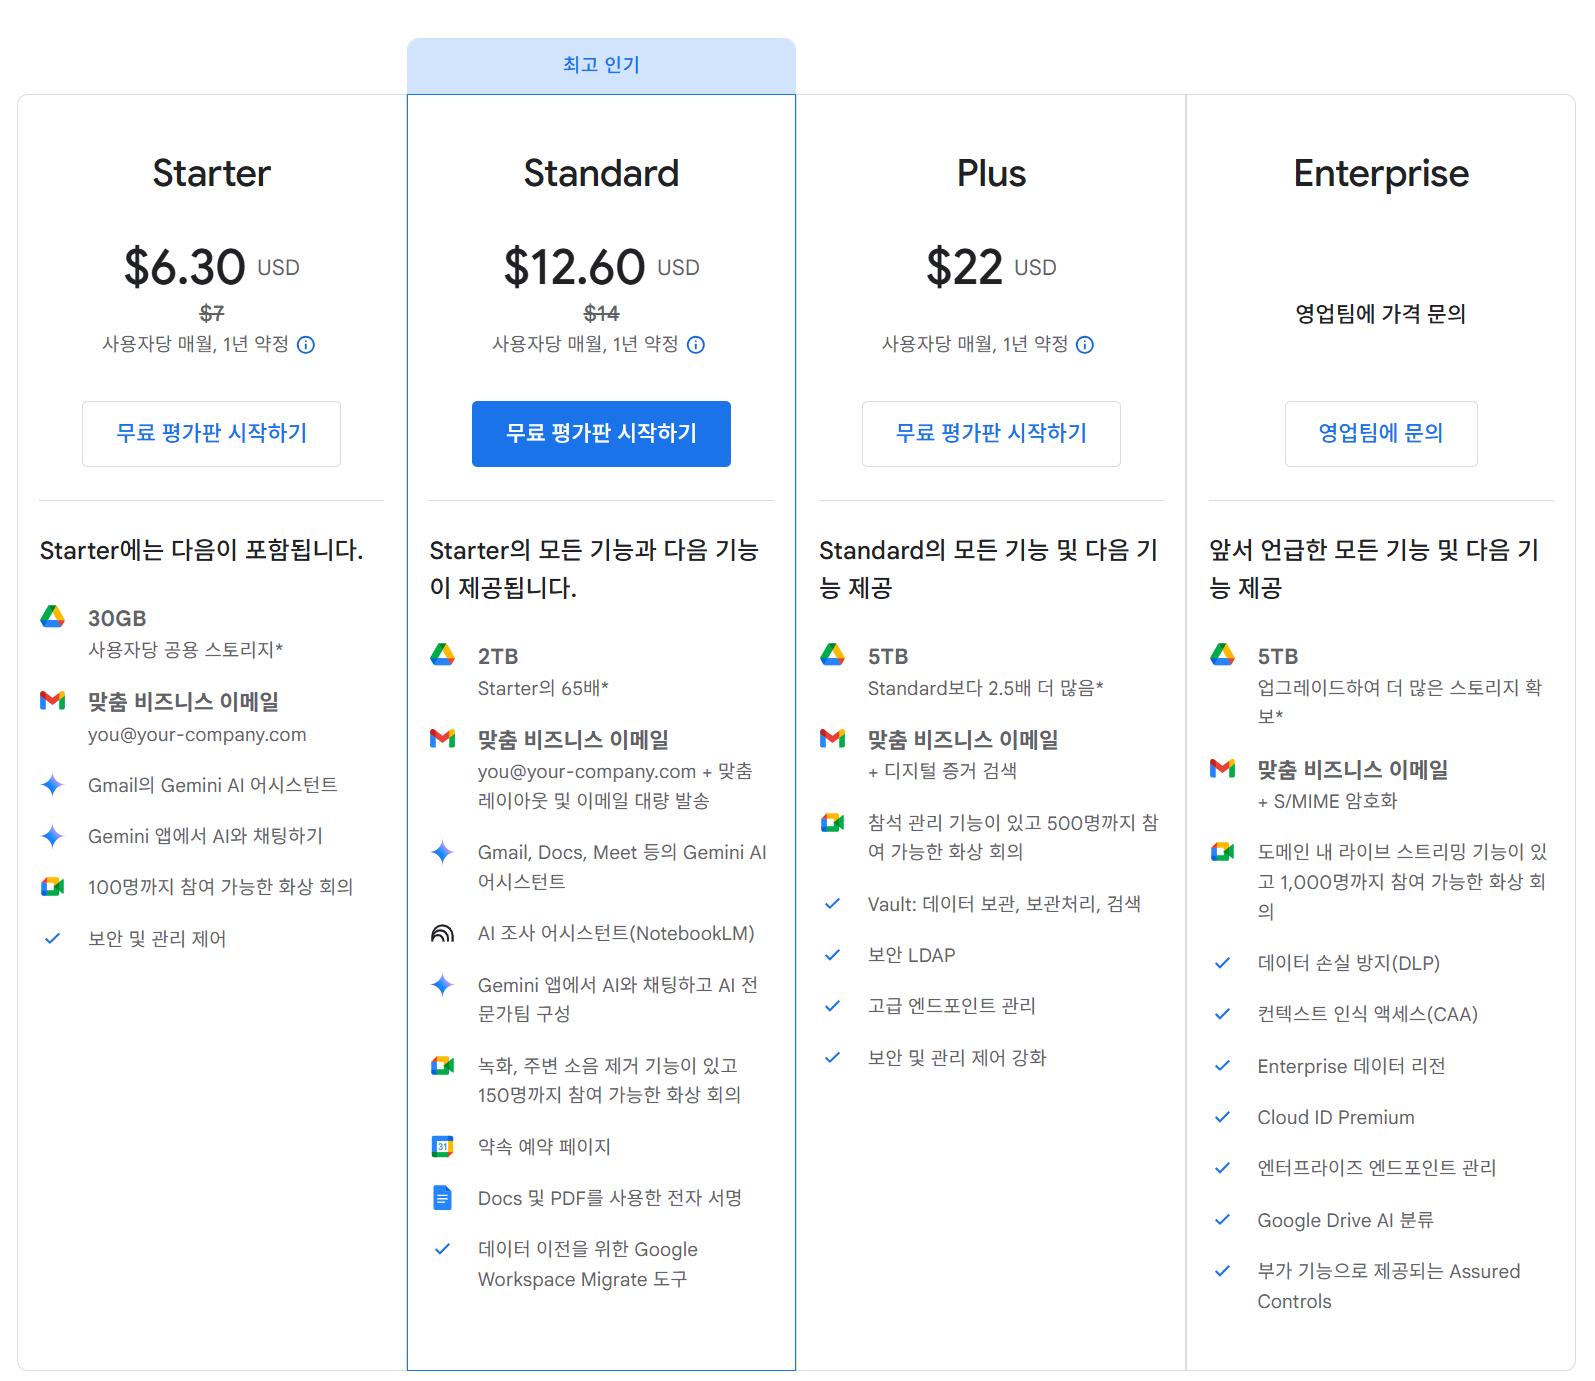Click the 최고 인기 badge above Standard
The image size is (1595, 1381).
tap(601, 65)
